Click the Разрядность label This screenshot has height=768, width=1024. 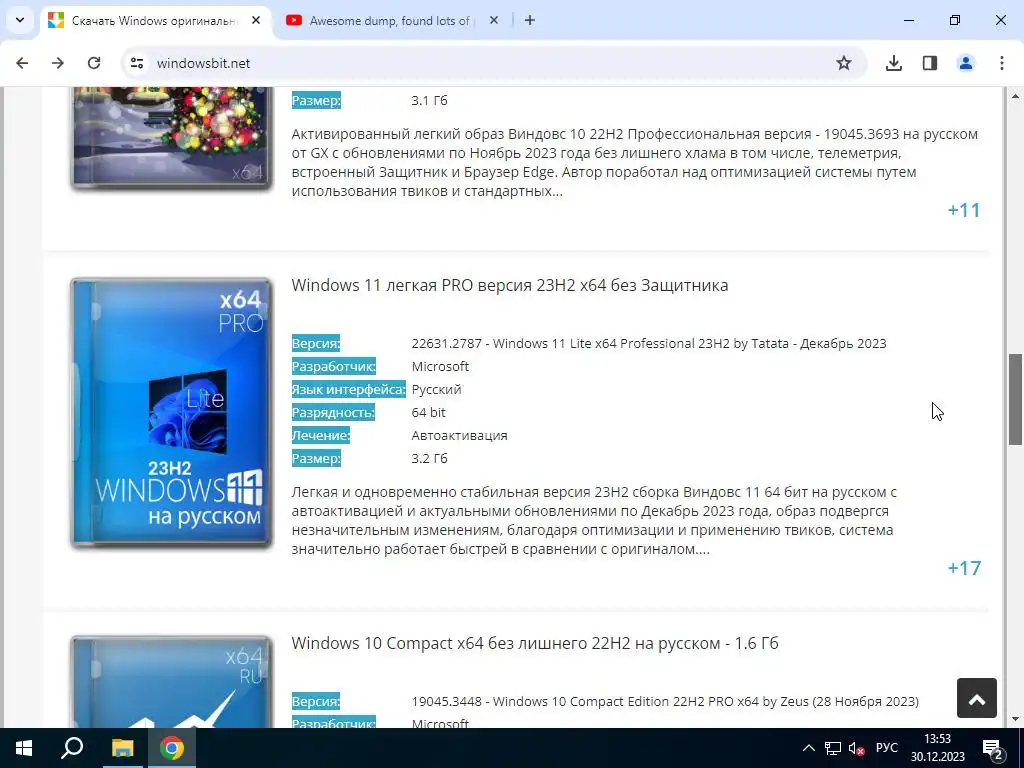[333, 413]
